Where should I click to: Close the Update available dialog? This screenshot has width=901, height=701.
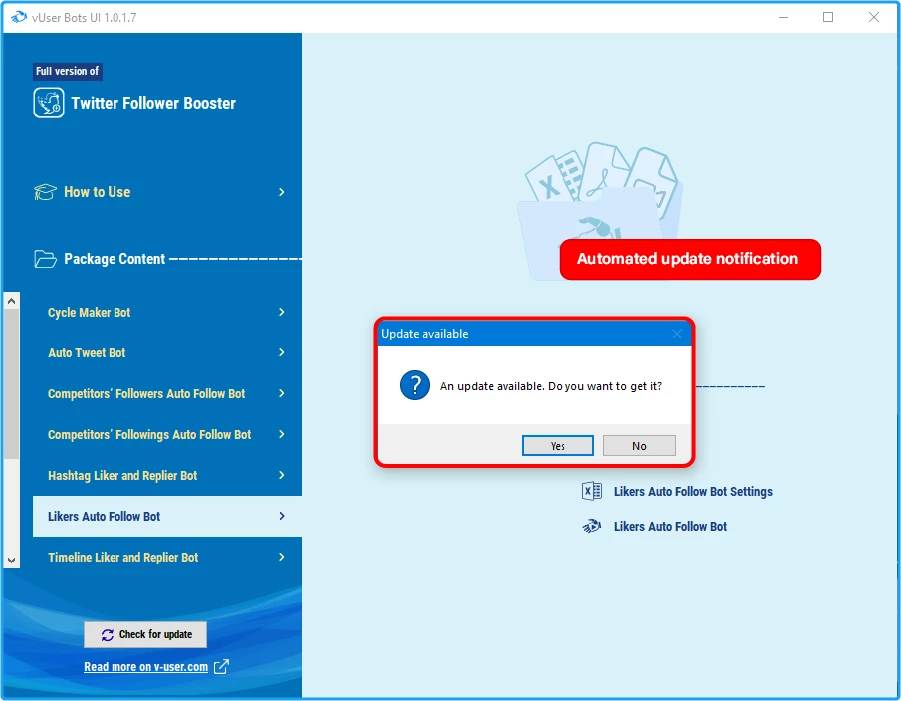pos(677,334)
